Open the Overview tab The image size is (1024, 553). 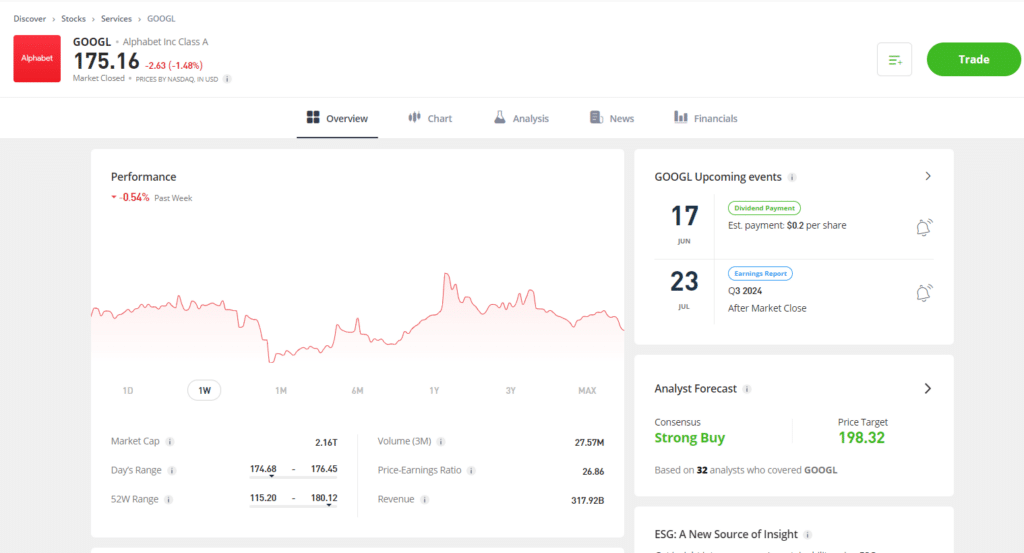tap(337, 118)
